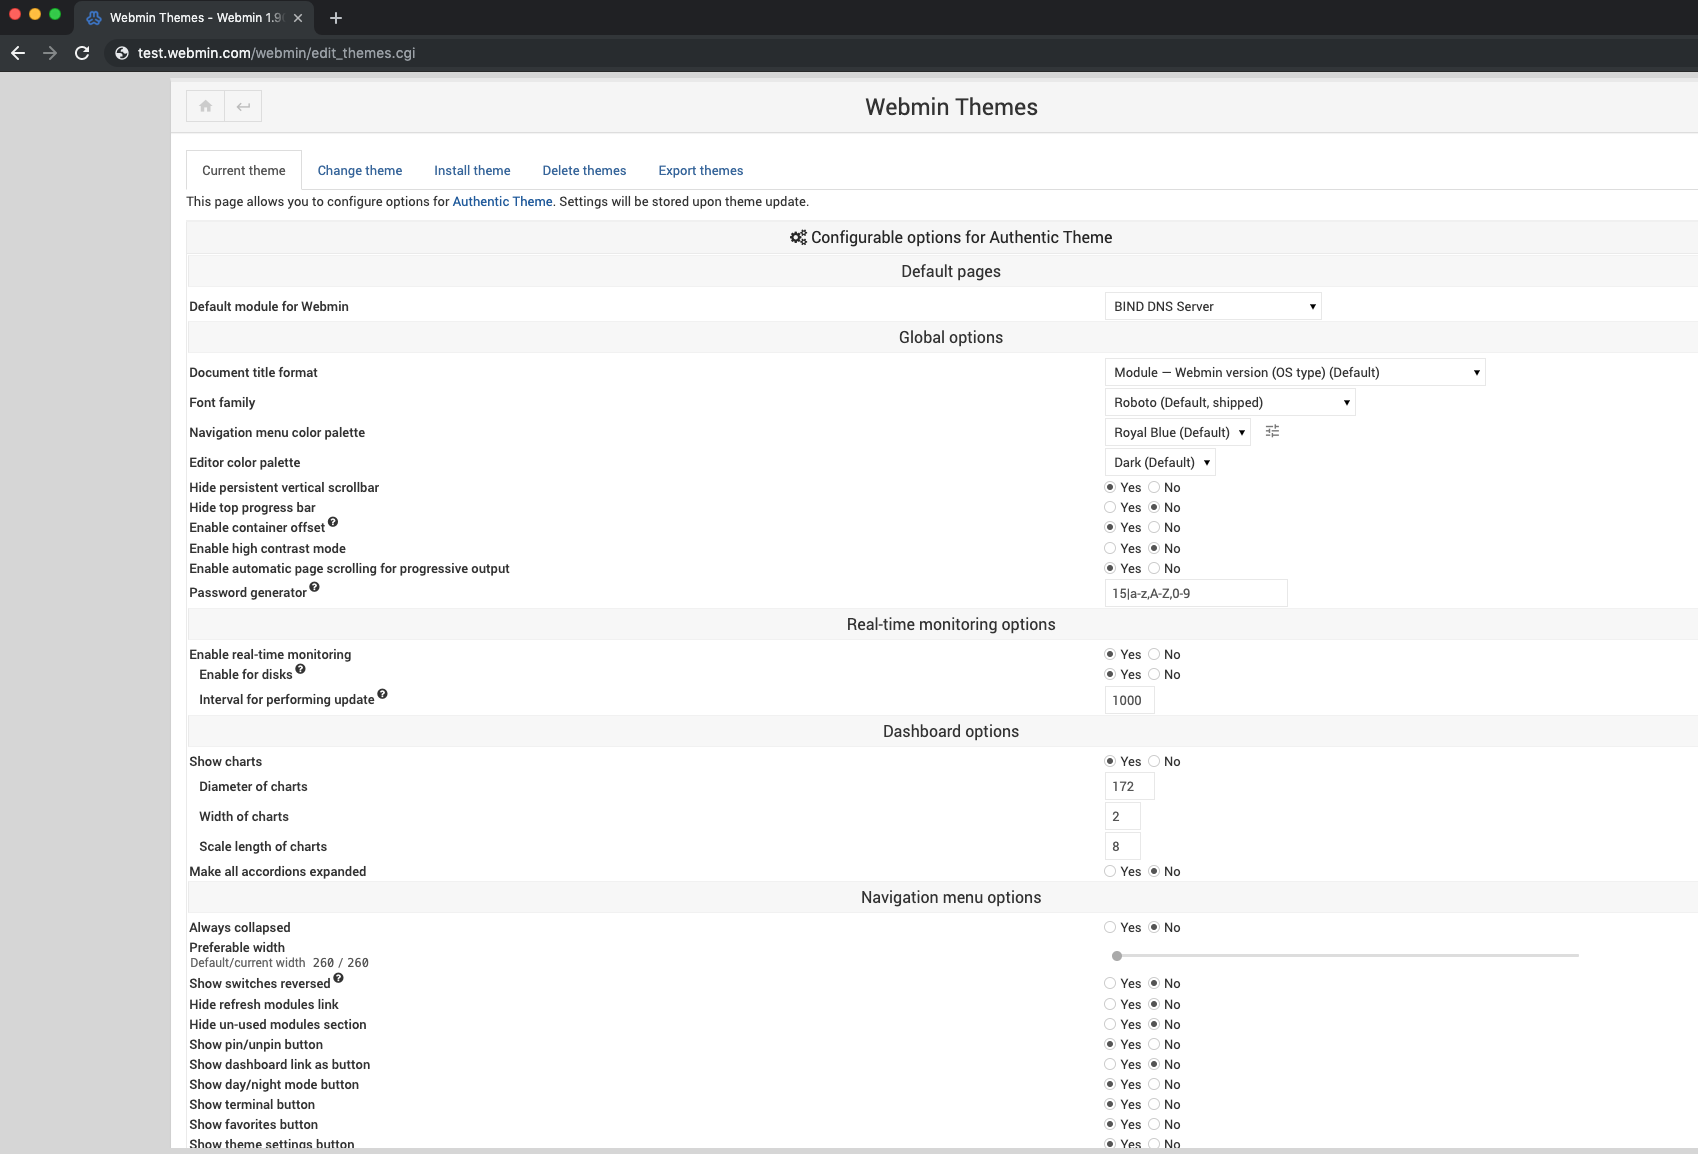Click the home icon in the toolbar
The width and height of the screenshot is (1698, 1154).
coord(205,106)
